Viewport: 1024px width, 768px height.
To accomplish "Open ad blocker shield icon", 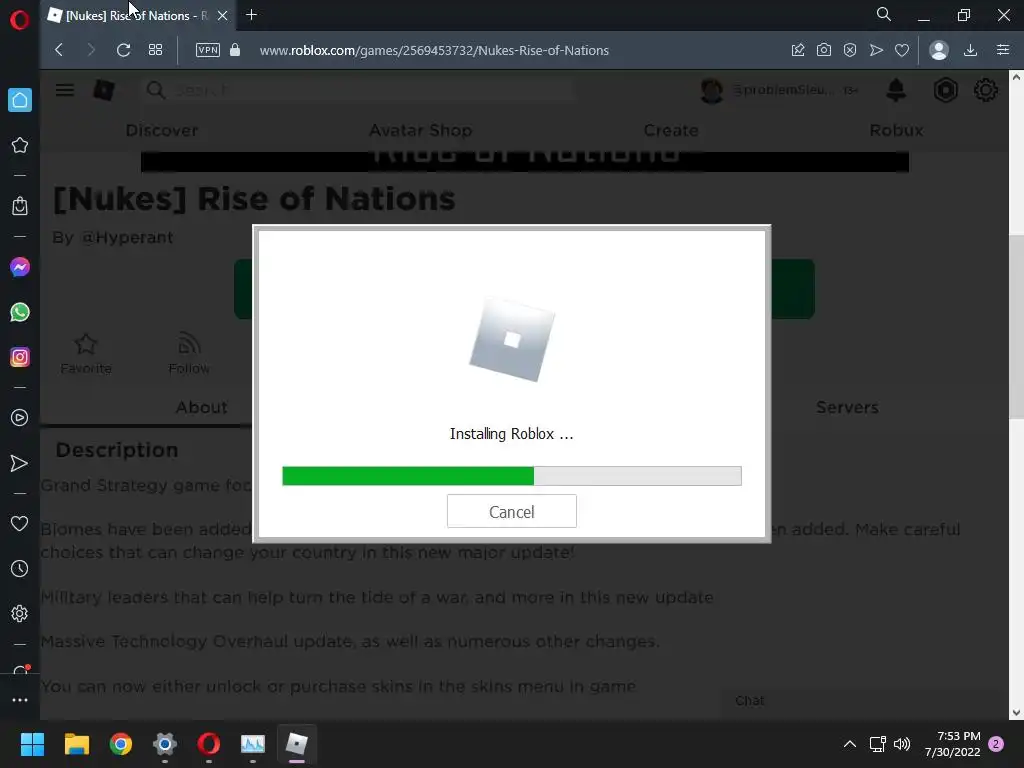I will pyautogui.click(x=850, y=50).
